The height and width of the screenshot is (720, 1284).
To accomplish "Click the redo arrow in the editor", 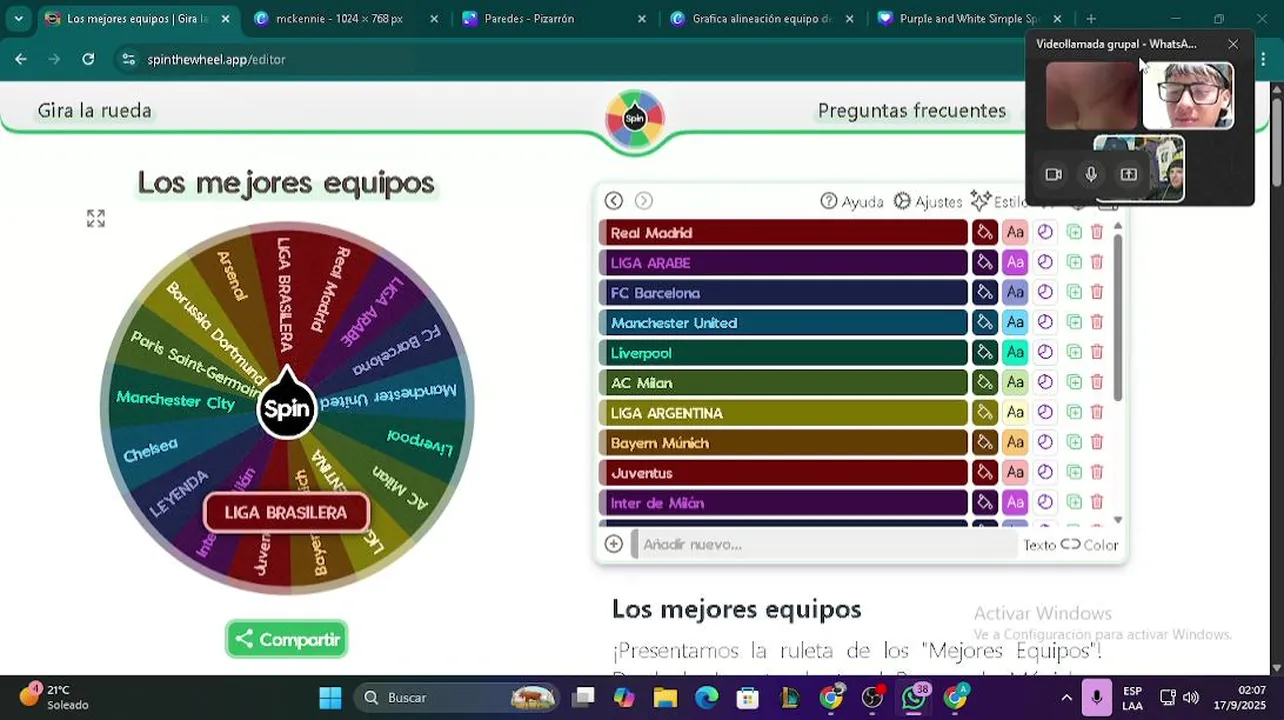I will 644,201.
